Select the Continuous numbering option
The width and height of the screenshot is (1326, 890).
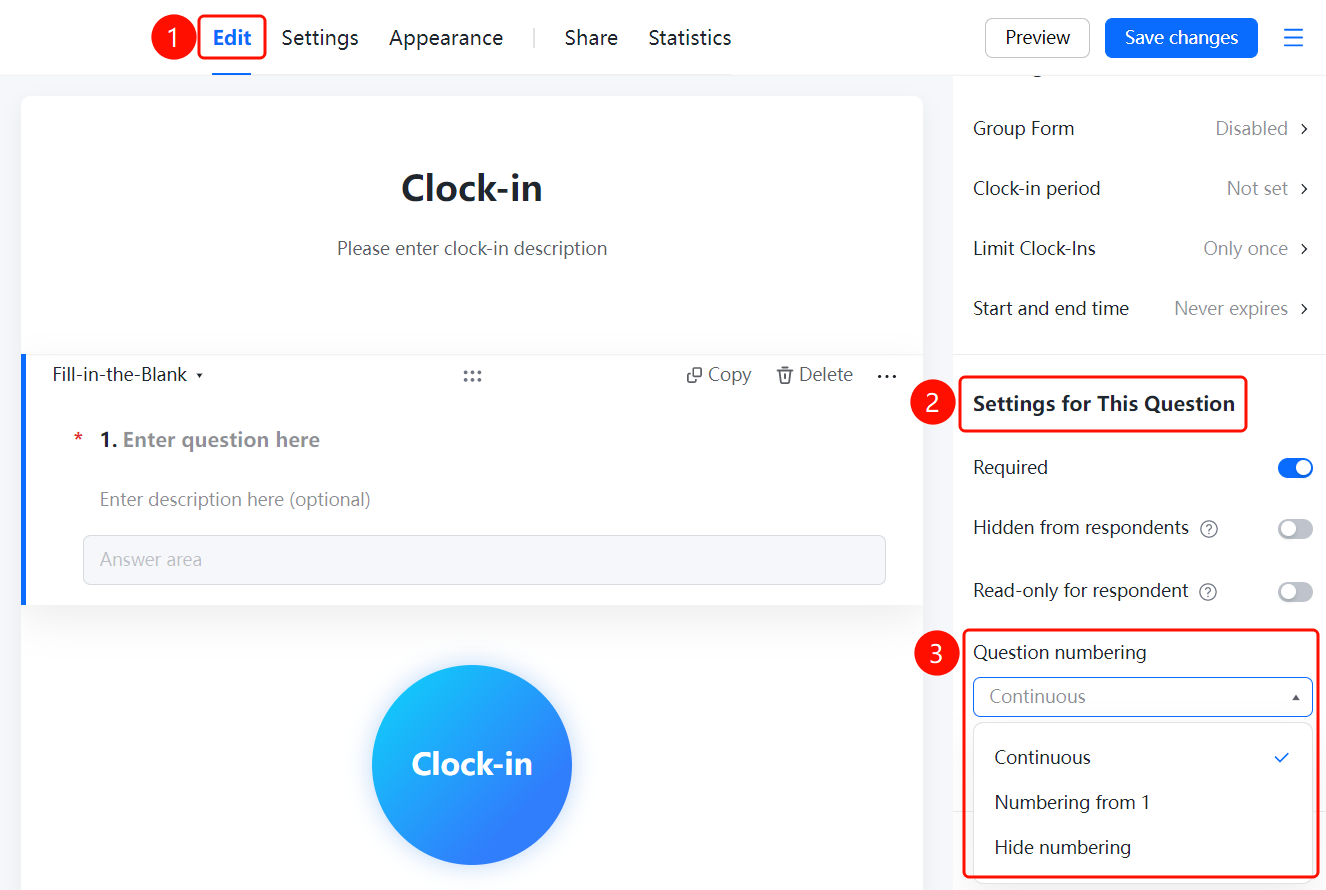point(1143,758)
